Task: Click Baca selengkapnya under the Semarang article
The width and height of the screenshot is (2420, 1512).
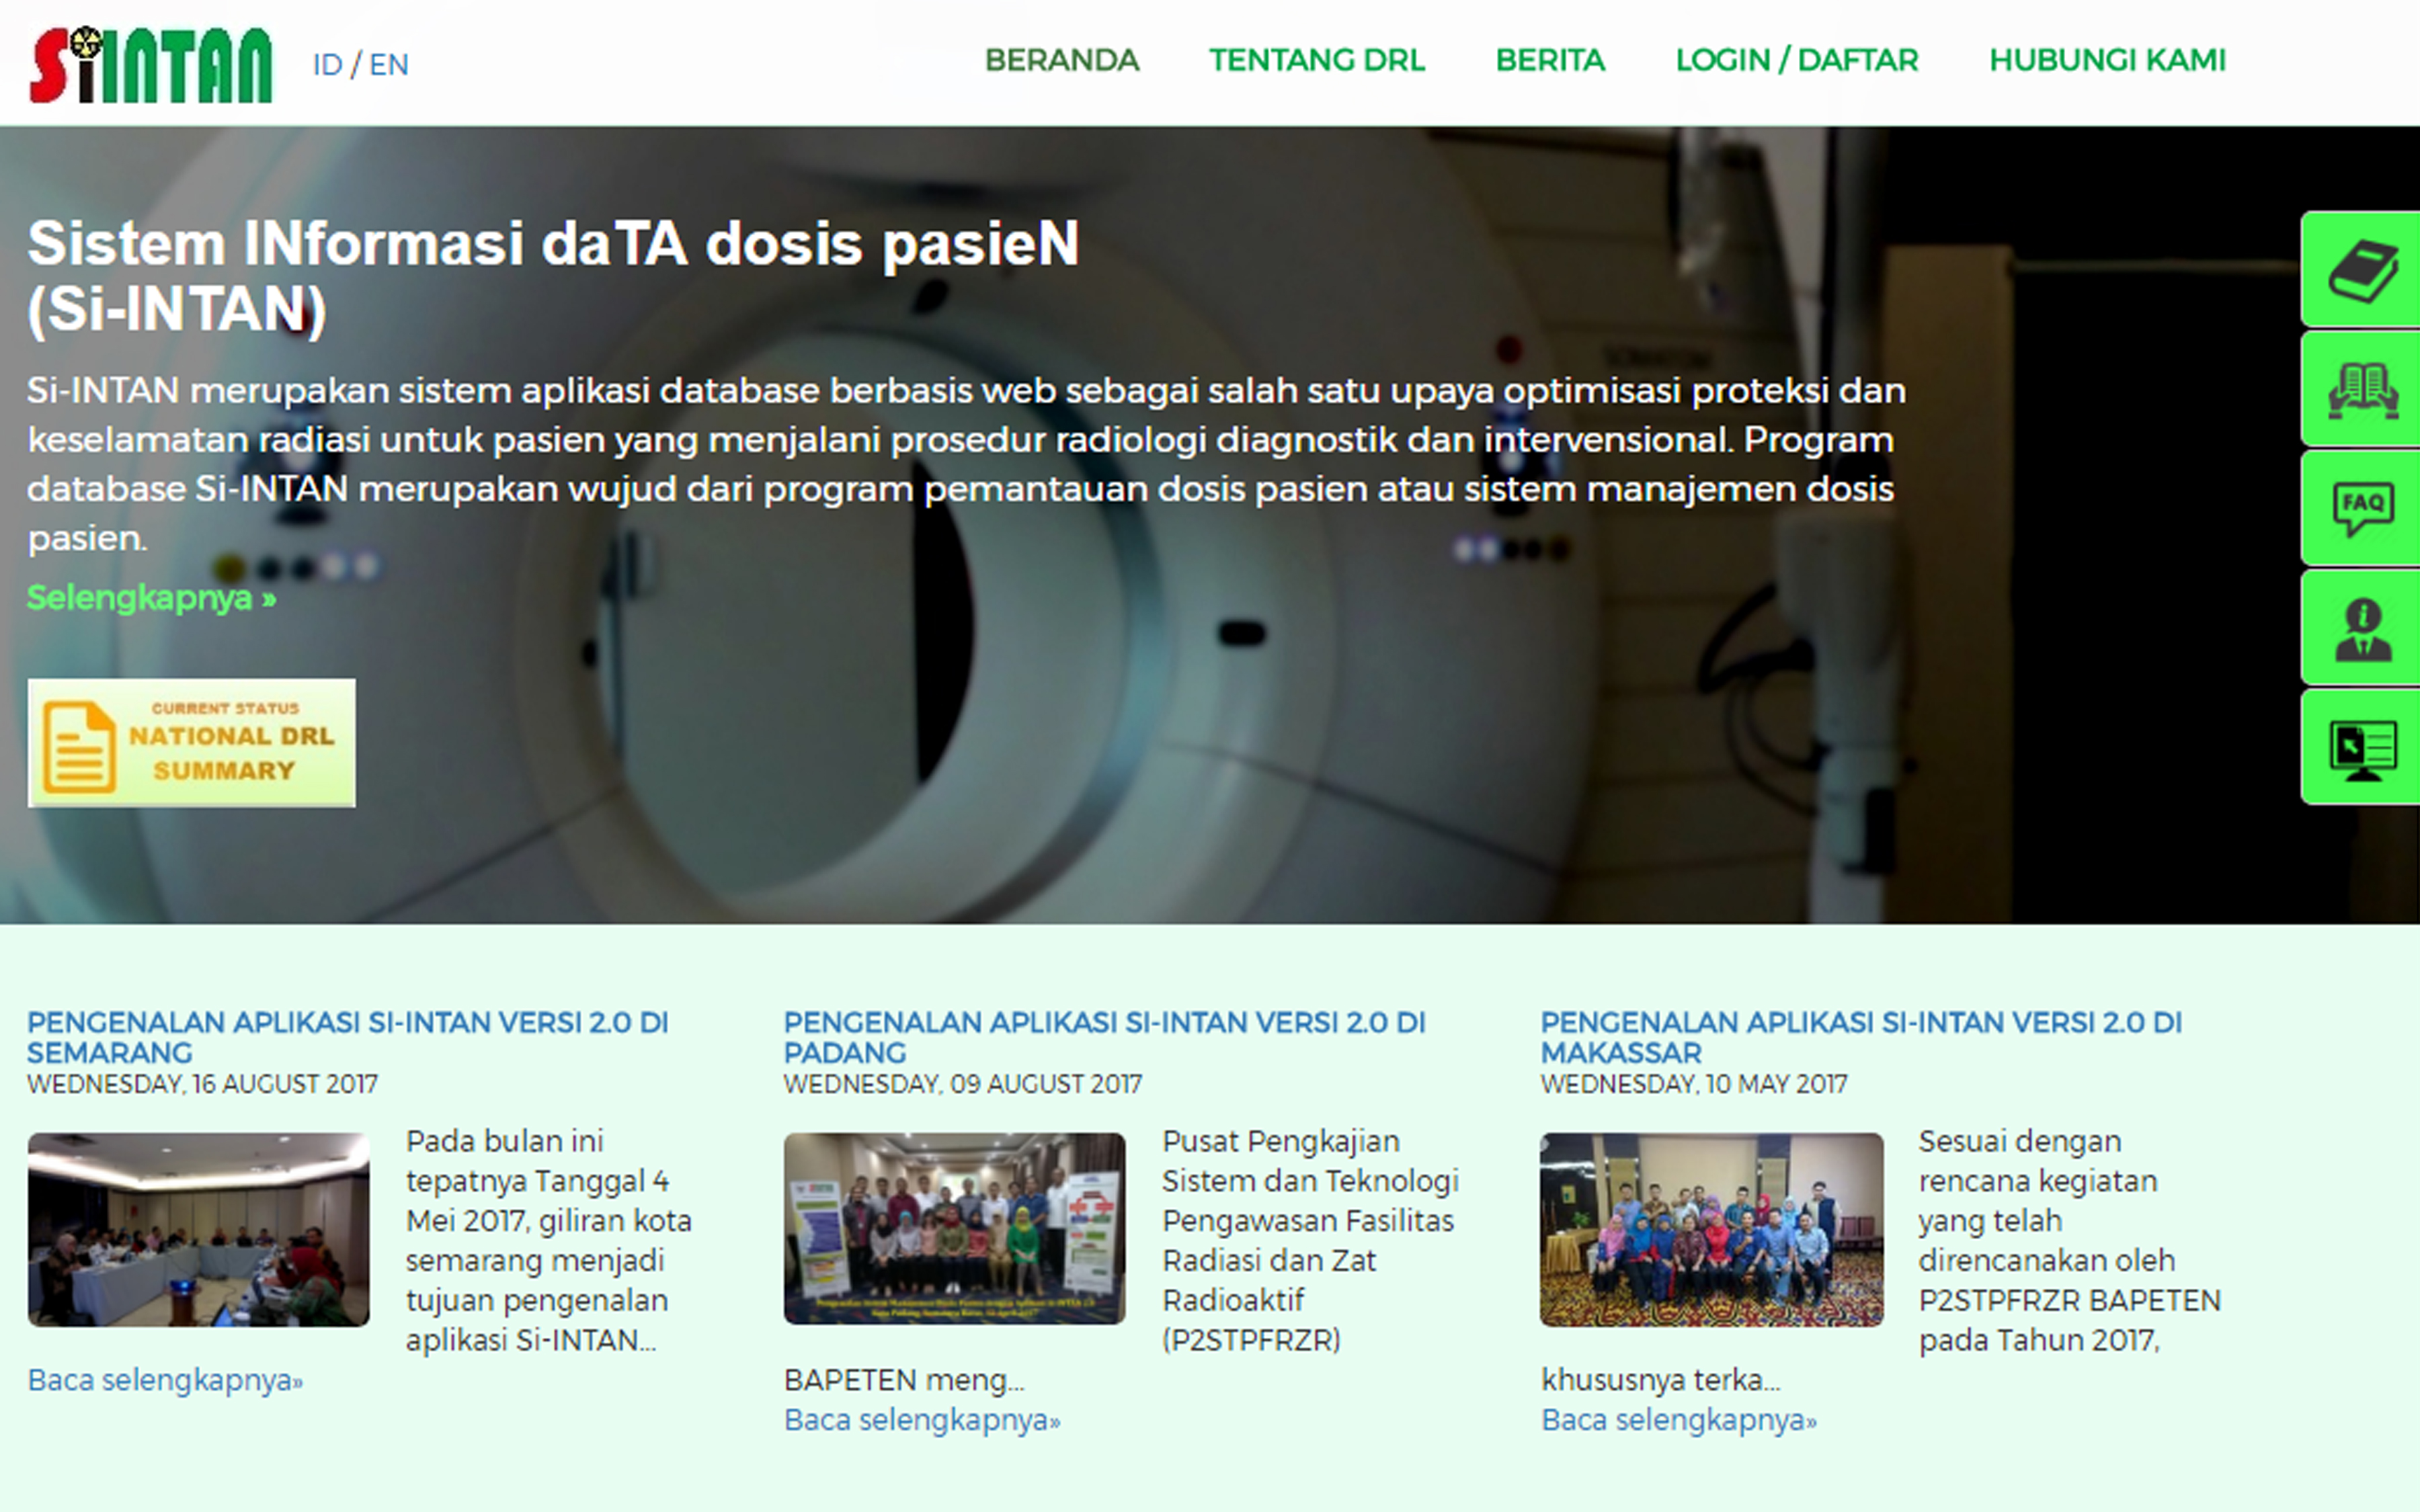Action: (165, 1380)
